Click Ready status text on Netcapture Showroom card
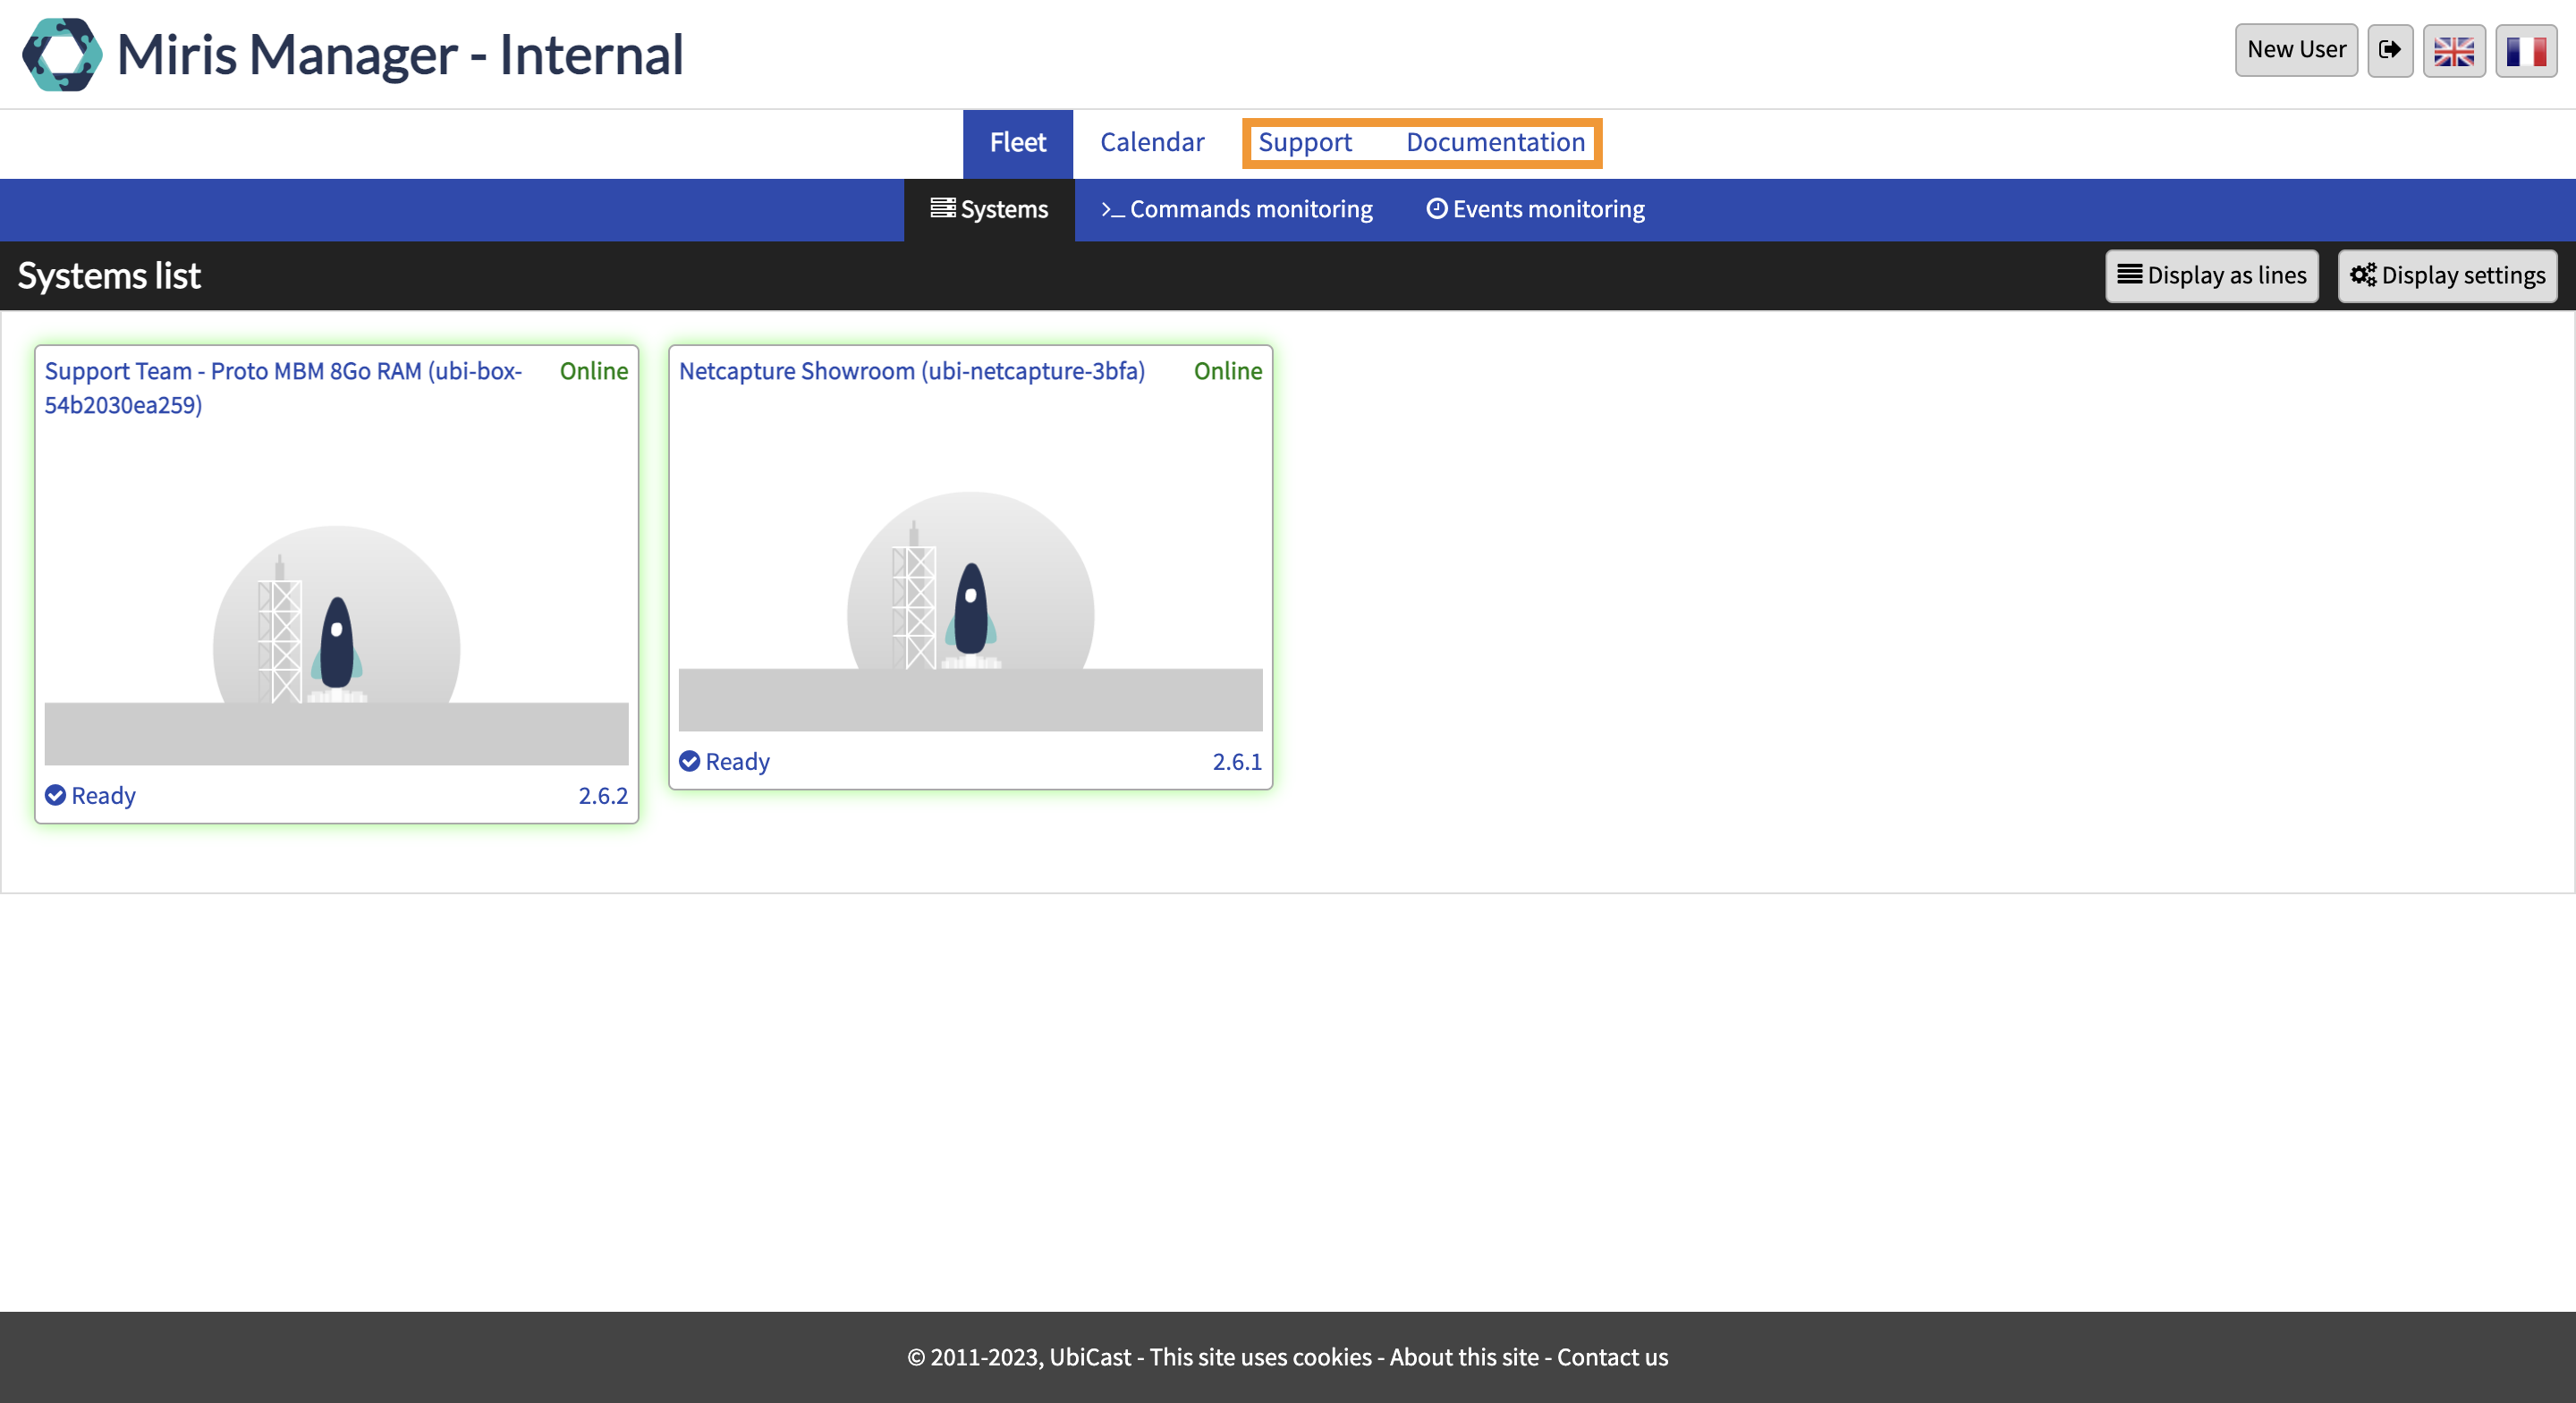This screenshot has height=1403, width=2576. pos(738,762)
